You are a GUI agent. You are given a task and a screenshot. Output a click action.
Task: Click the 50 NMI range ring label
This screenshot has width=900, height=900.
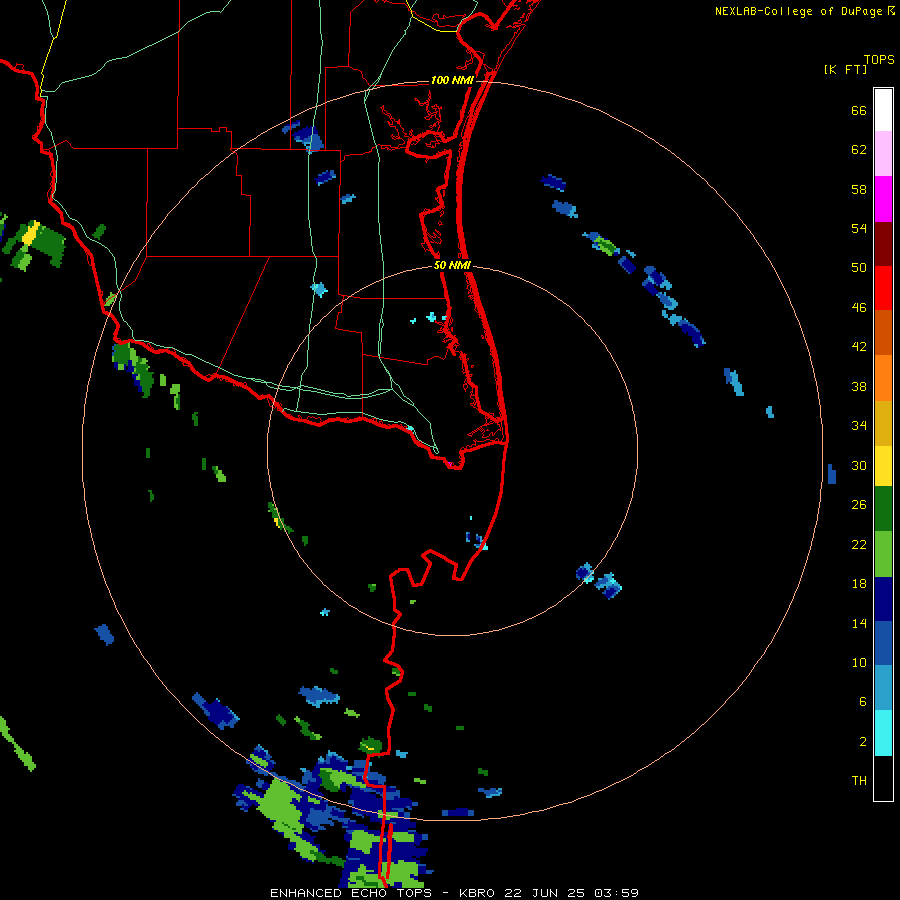(452, 265)
